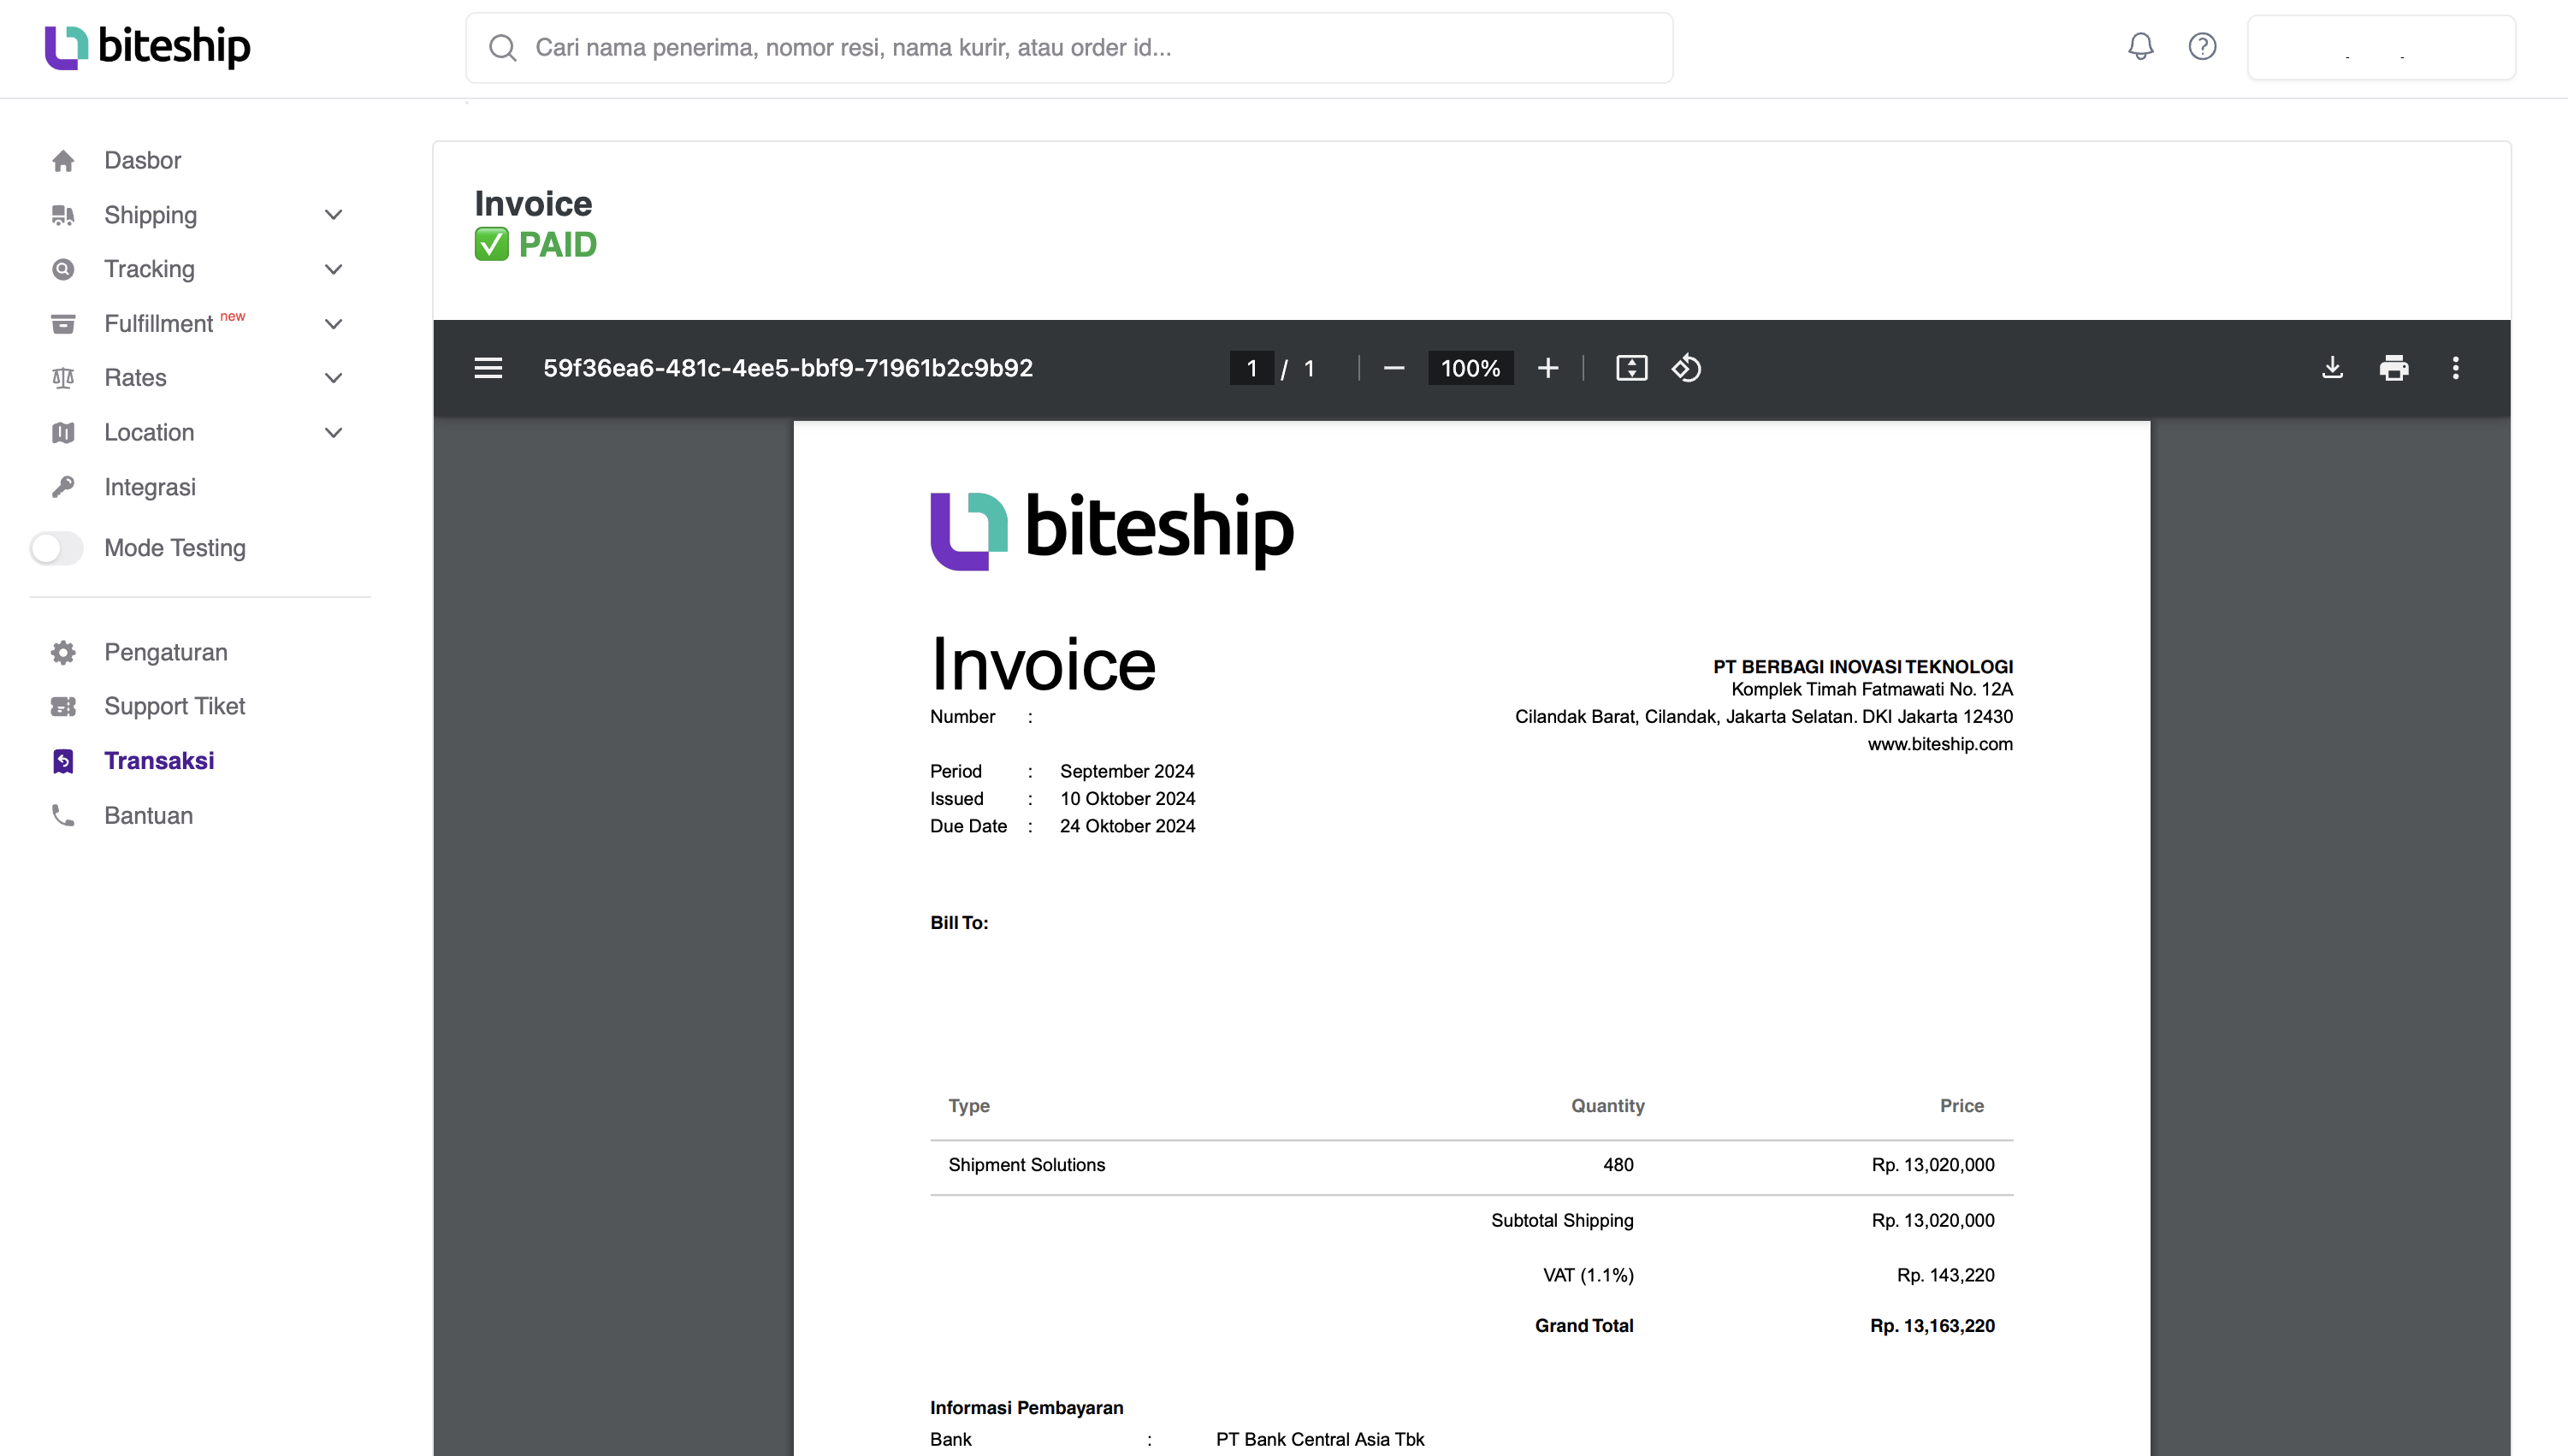Click the Shipment Solutions row text
The height and width of the screenshot is (1456, 2568).
[1026, 1165]
